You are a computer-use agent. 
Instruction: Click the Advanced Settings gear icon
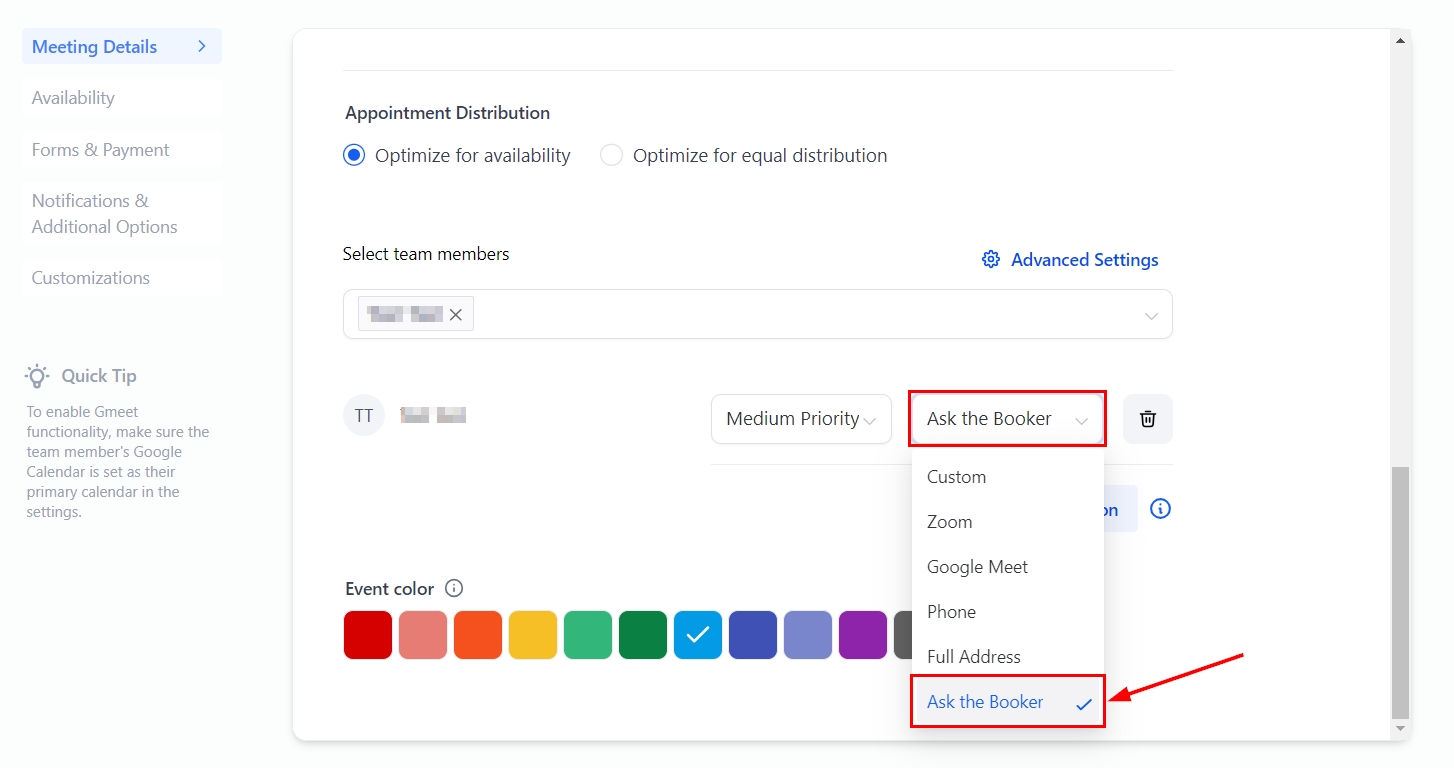click(x=990, y=260)
